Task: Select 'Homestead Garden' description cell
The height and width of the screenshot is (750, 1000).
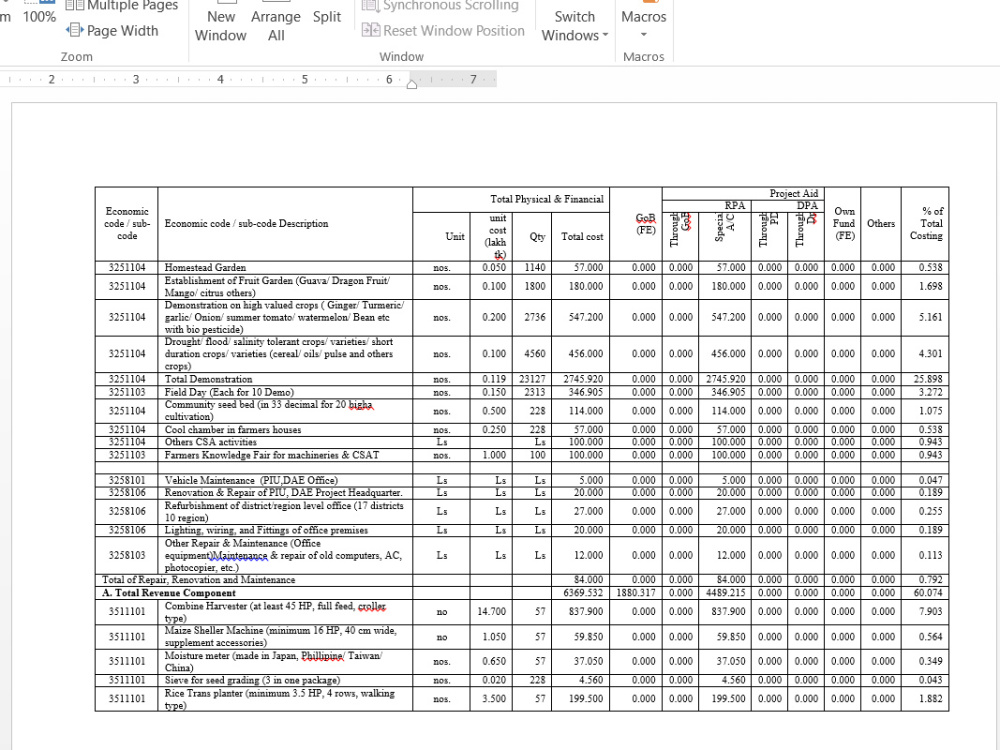Action: 285,267
